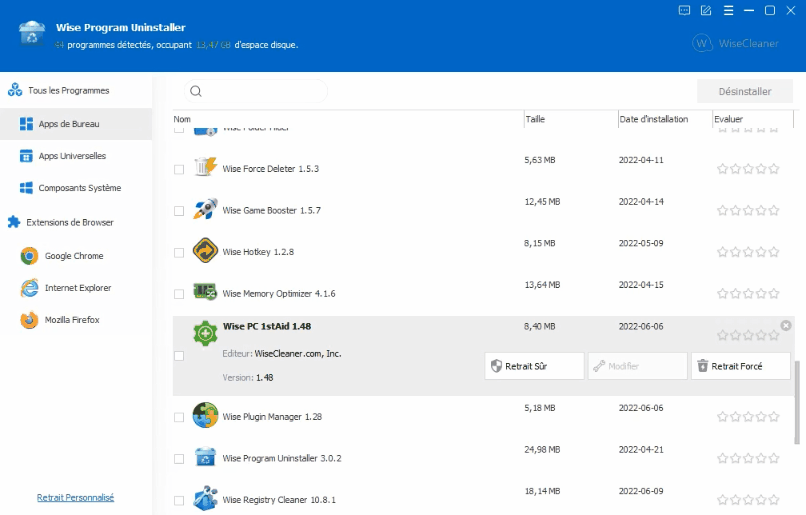Screen dimensions: 806x515
Task: Rate Wise Hotkey with one star
Action: (722, 252)
